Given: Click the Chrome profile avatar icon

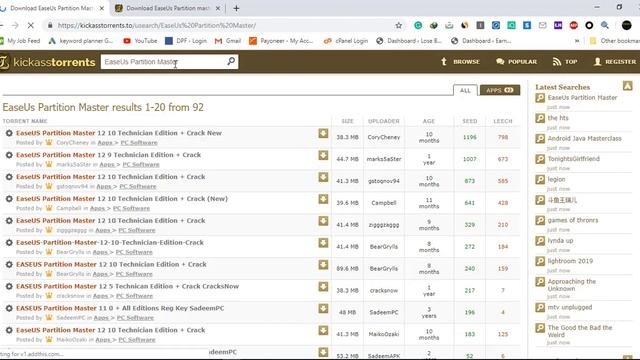Looking at the screenshot, I should (627, 25).
